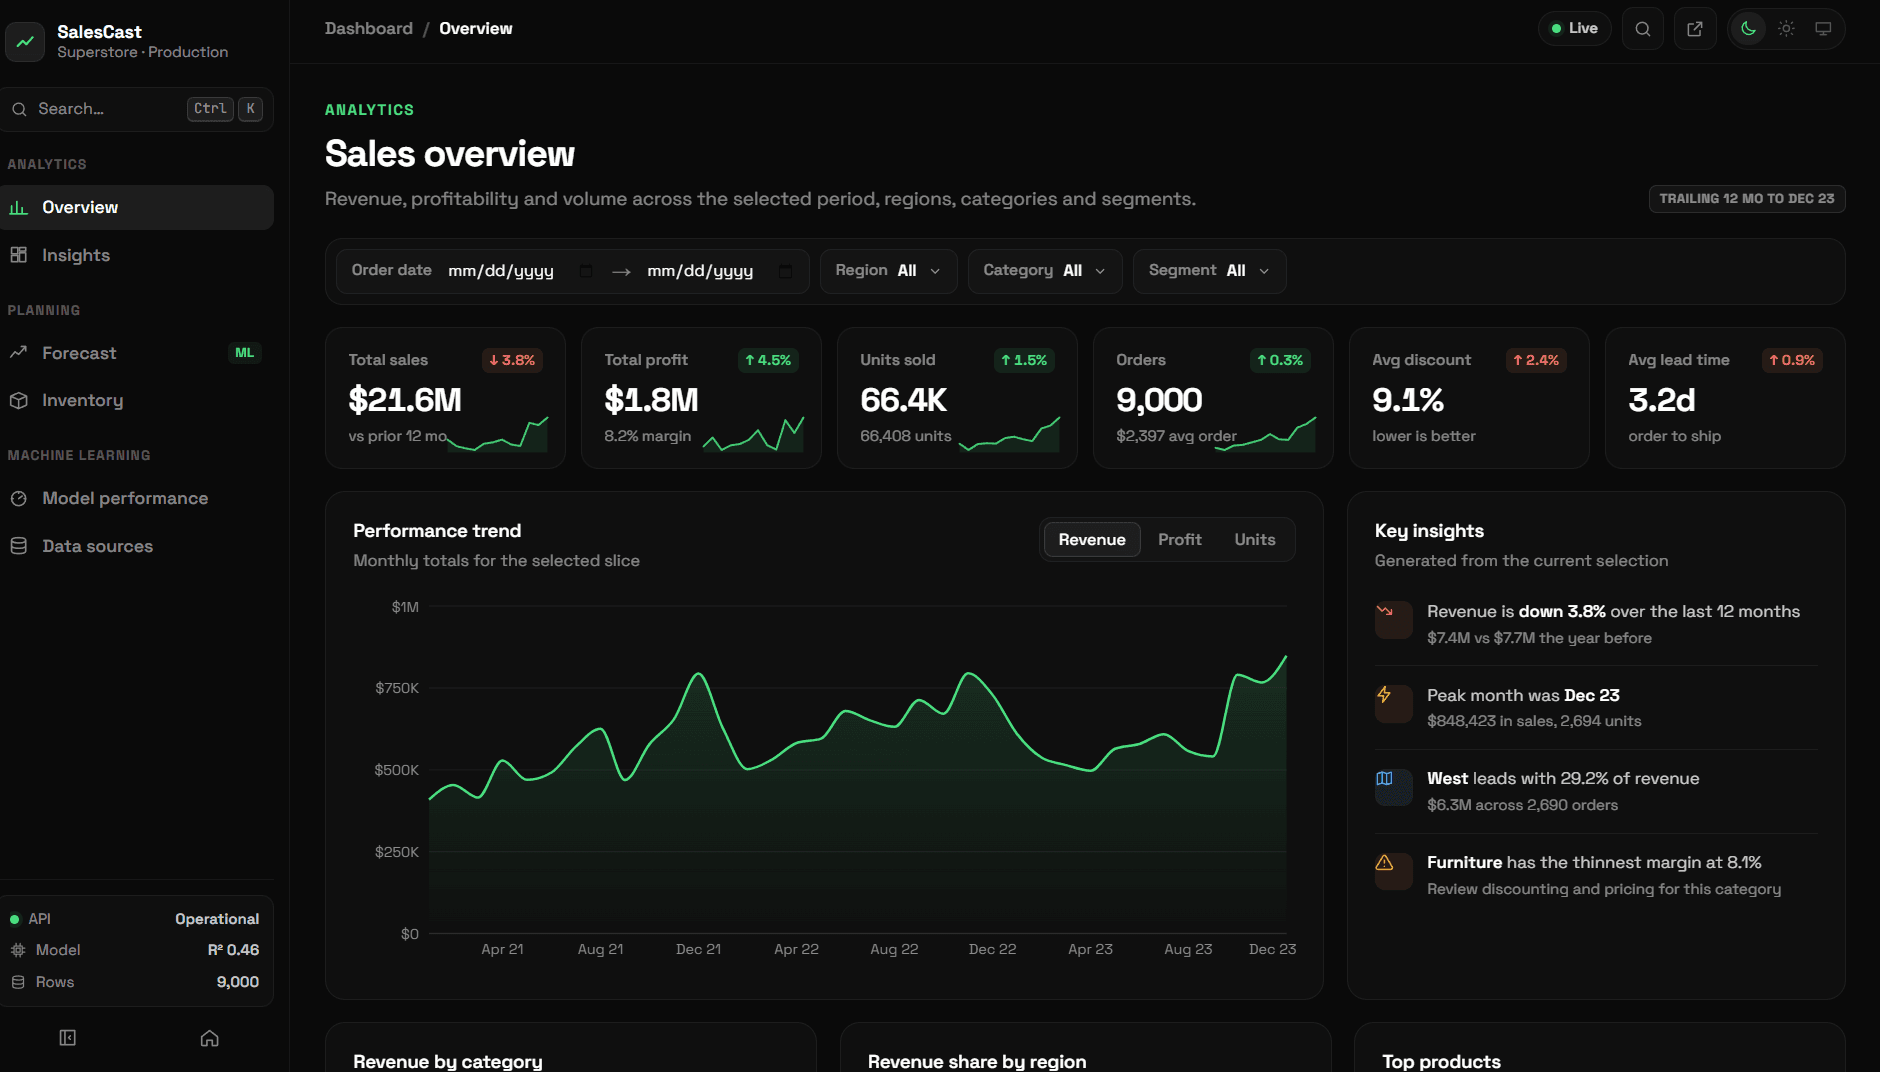
Task: Switch to light theme sun icon
Action: pyautogui.click(x=1786, y=29)
